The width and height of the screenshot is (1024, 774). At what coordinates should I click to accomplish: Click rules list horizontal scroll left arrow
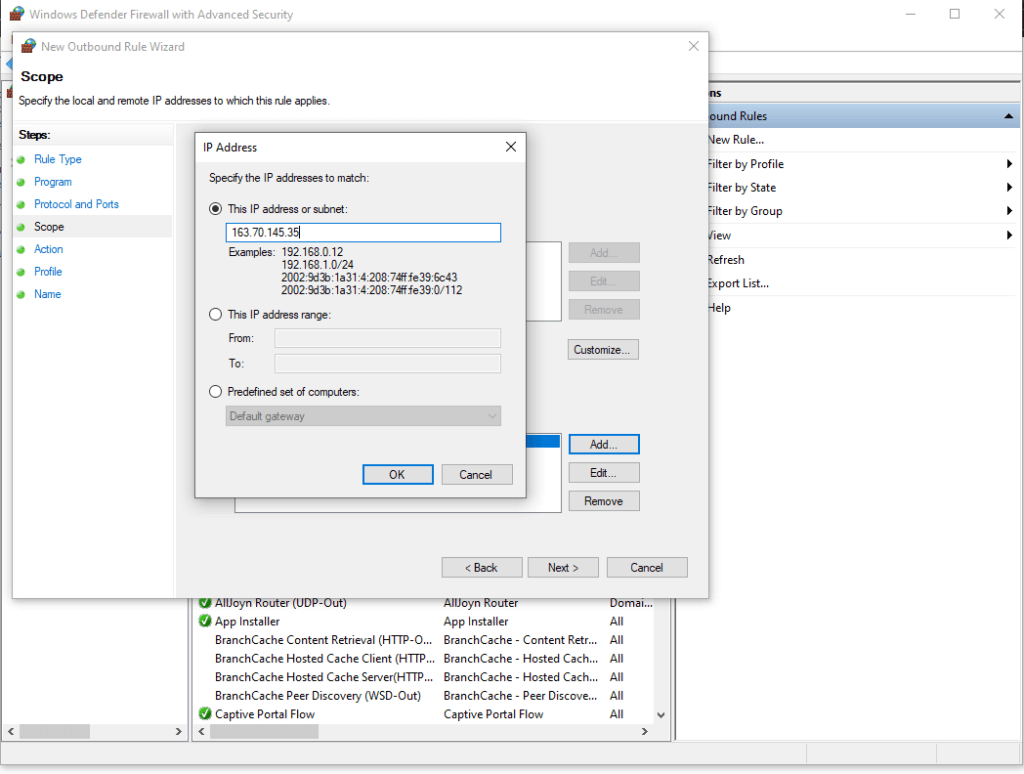tap(202, 732)
